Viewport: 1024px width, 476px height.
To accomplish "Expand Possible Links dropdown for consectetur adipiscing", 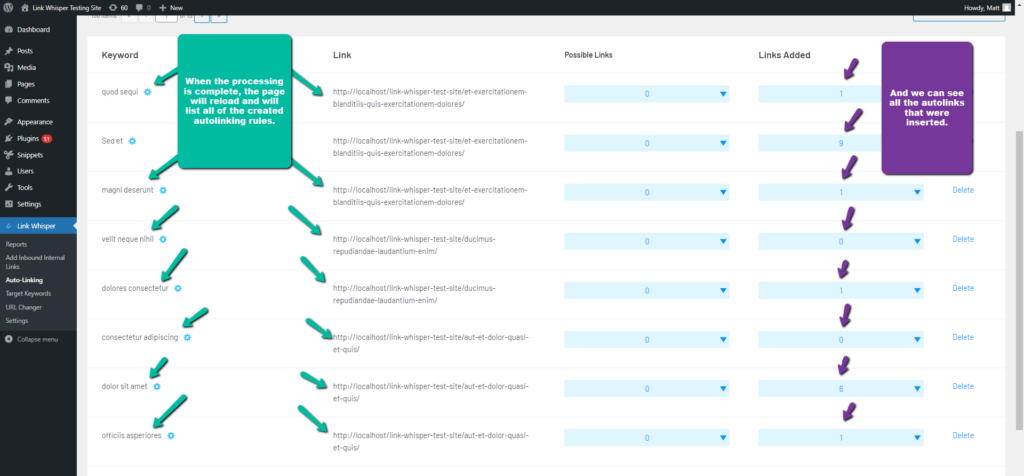I will click(x=647, y=340).
